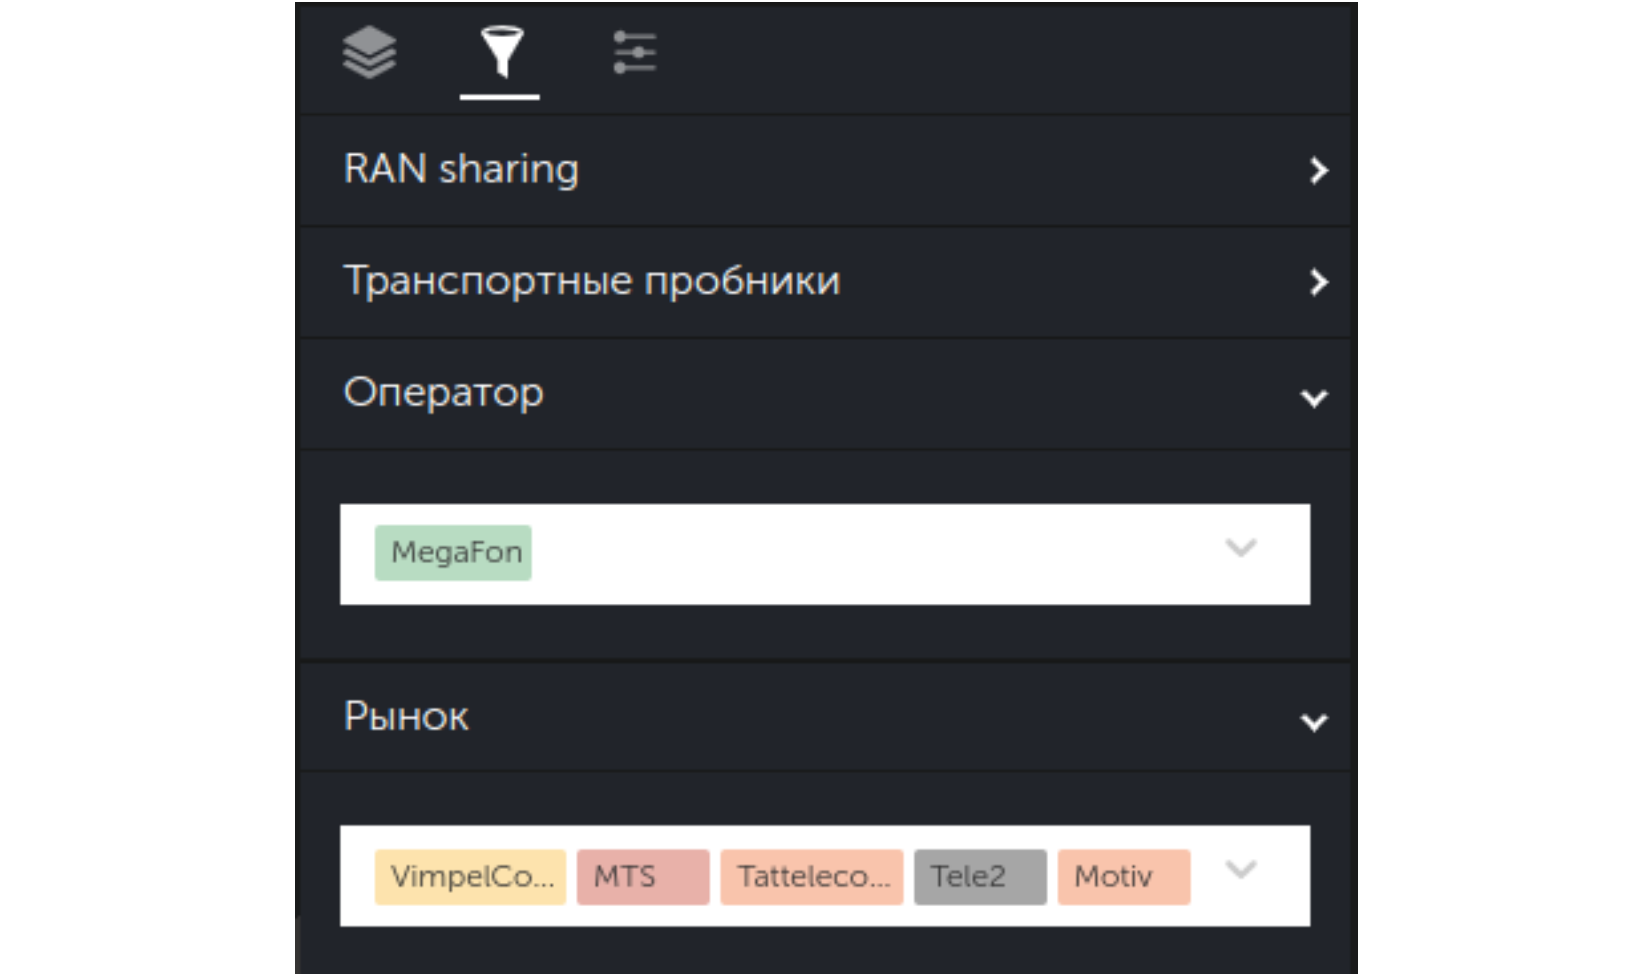Expand the RAN sharing section arrow
The image size is (1652, 974).
click(1318, 170)
